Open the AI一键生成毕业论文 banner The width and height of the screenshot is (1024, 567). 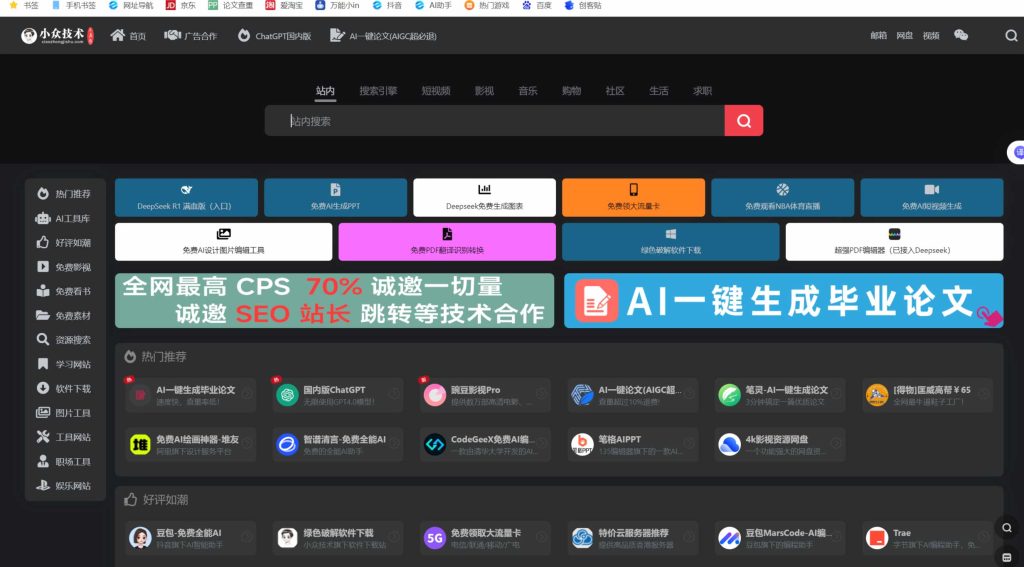tap(783, 301)
